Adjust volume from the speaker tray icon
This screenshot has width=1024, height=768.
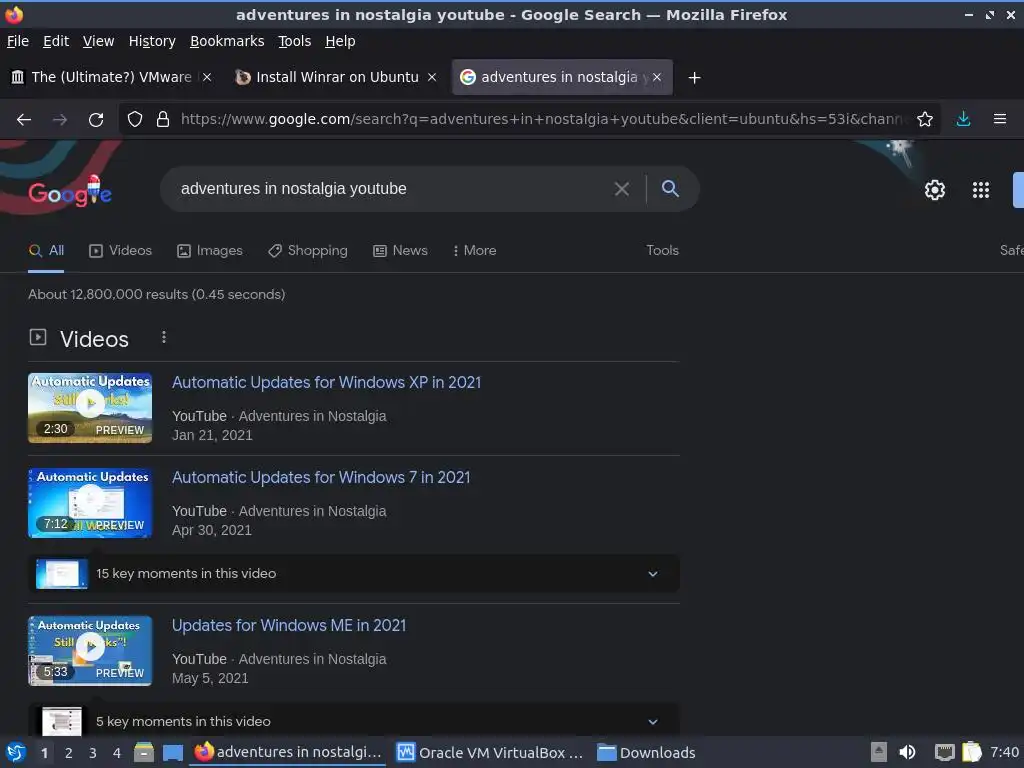coord(907,752)
